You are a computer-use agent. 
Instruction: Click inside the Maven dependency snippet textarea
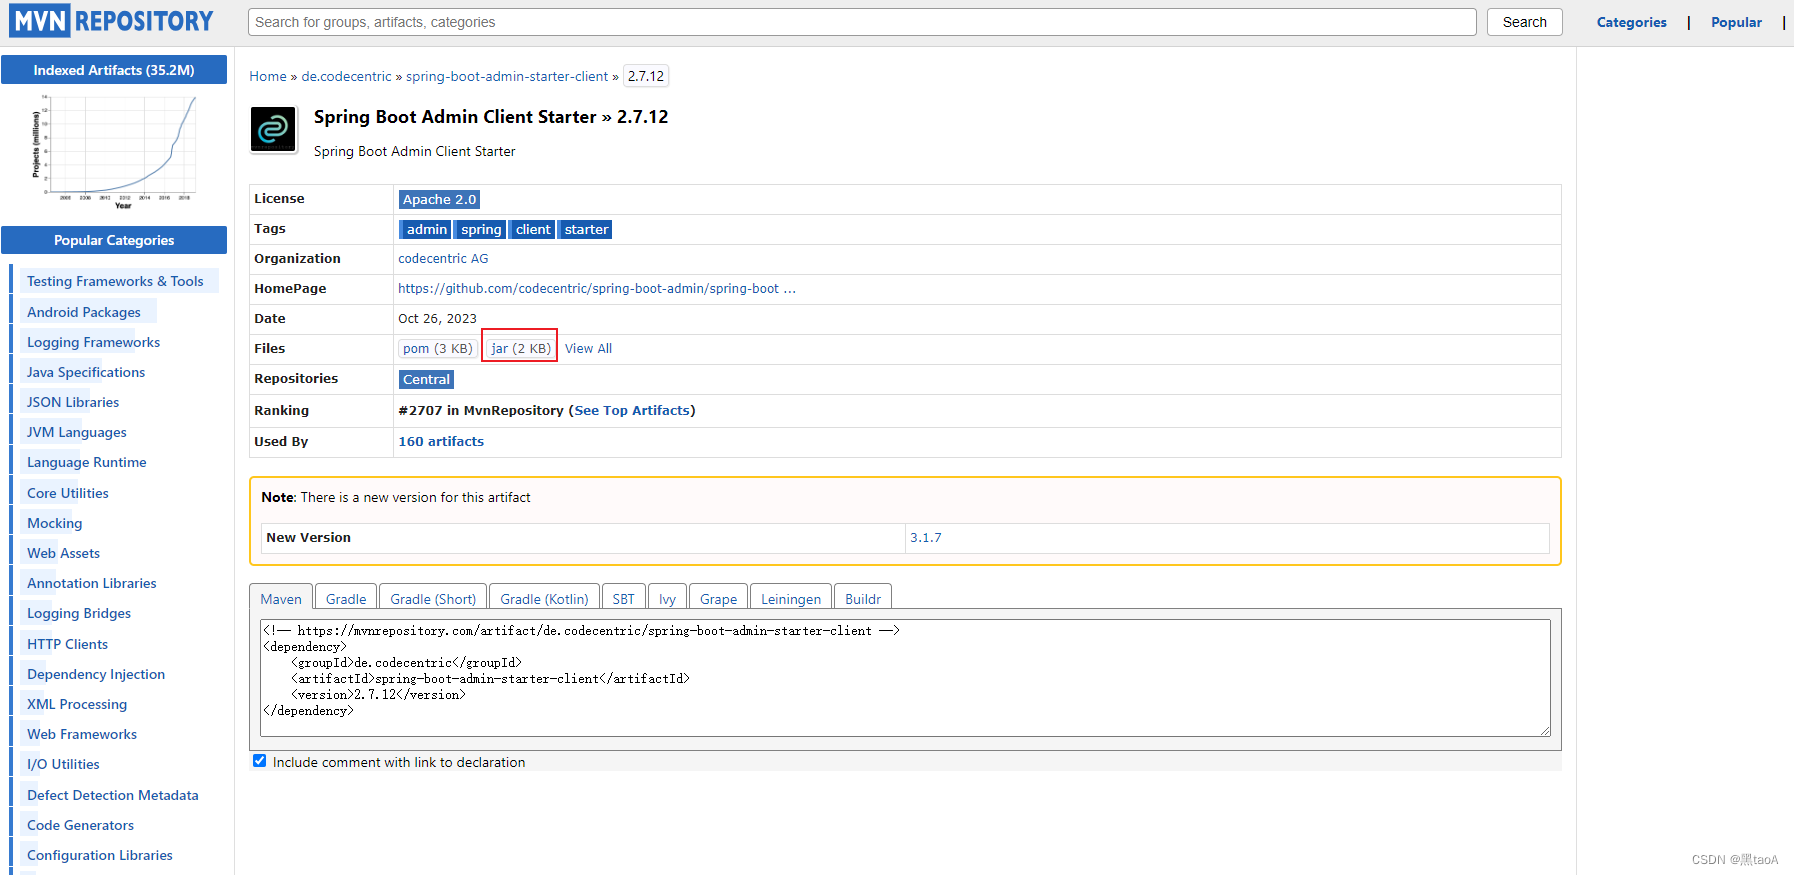[x=905, y=678]
